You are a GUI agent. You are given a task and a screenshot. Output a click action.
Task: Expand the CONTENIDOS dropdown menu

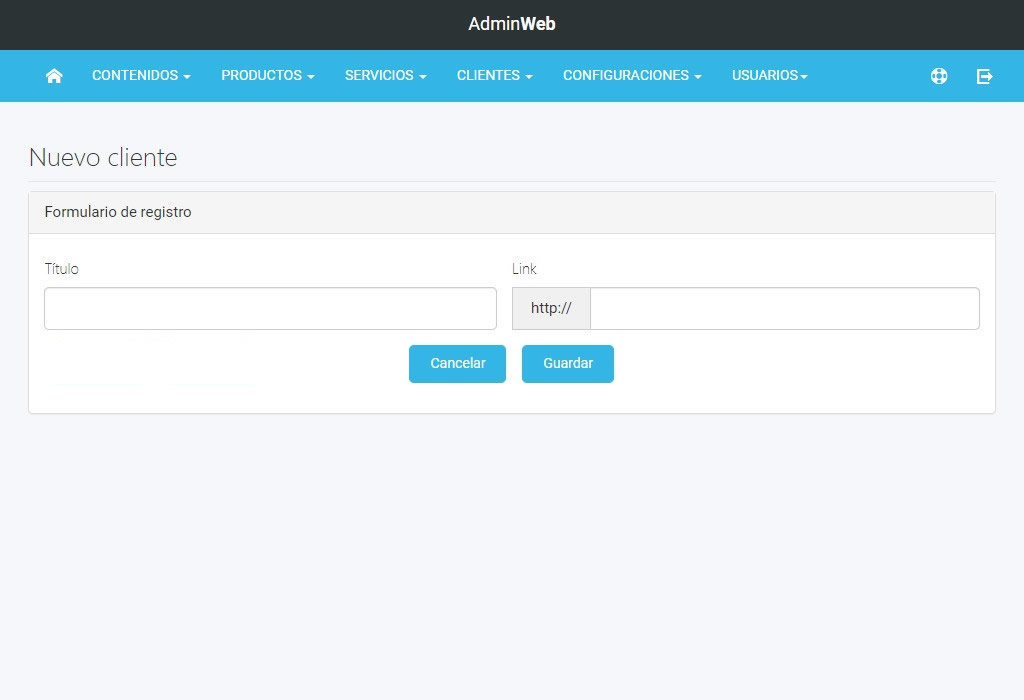point(140,75)
